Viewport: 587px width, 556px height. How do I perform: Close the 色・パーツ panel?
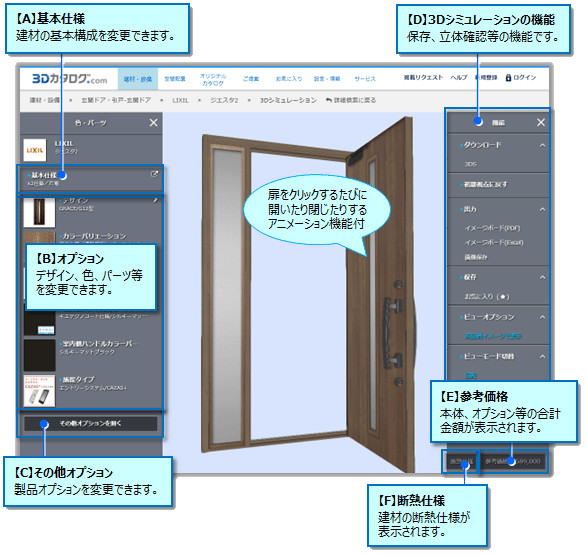coord(153,122)
